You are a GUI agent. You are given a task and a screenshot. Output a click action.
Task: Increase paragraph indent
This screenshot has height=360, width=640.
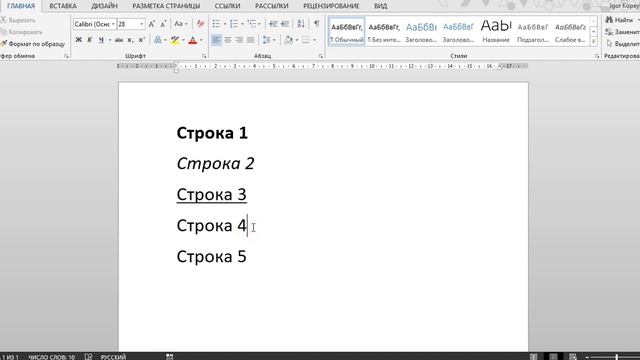click(x=285, y=24)
